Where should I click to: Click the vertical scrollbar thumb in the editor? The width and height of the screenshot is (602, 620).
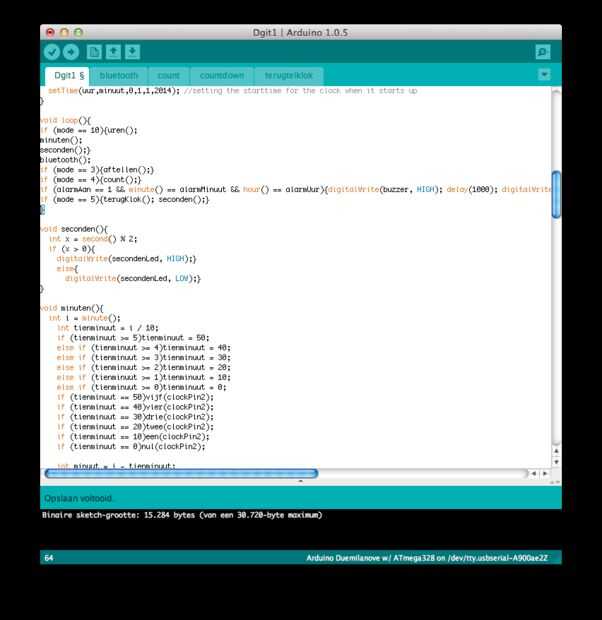click(556, 194)
